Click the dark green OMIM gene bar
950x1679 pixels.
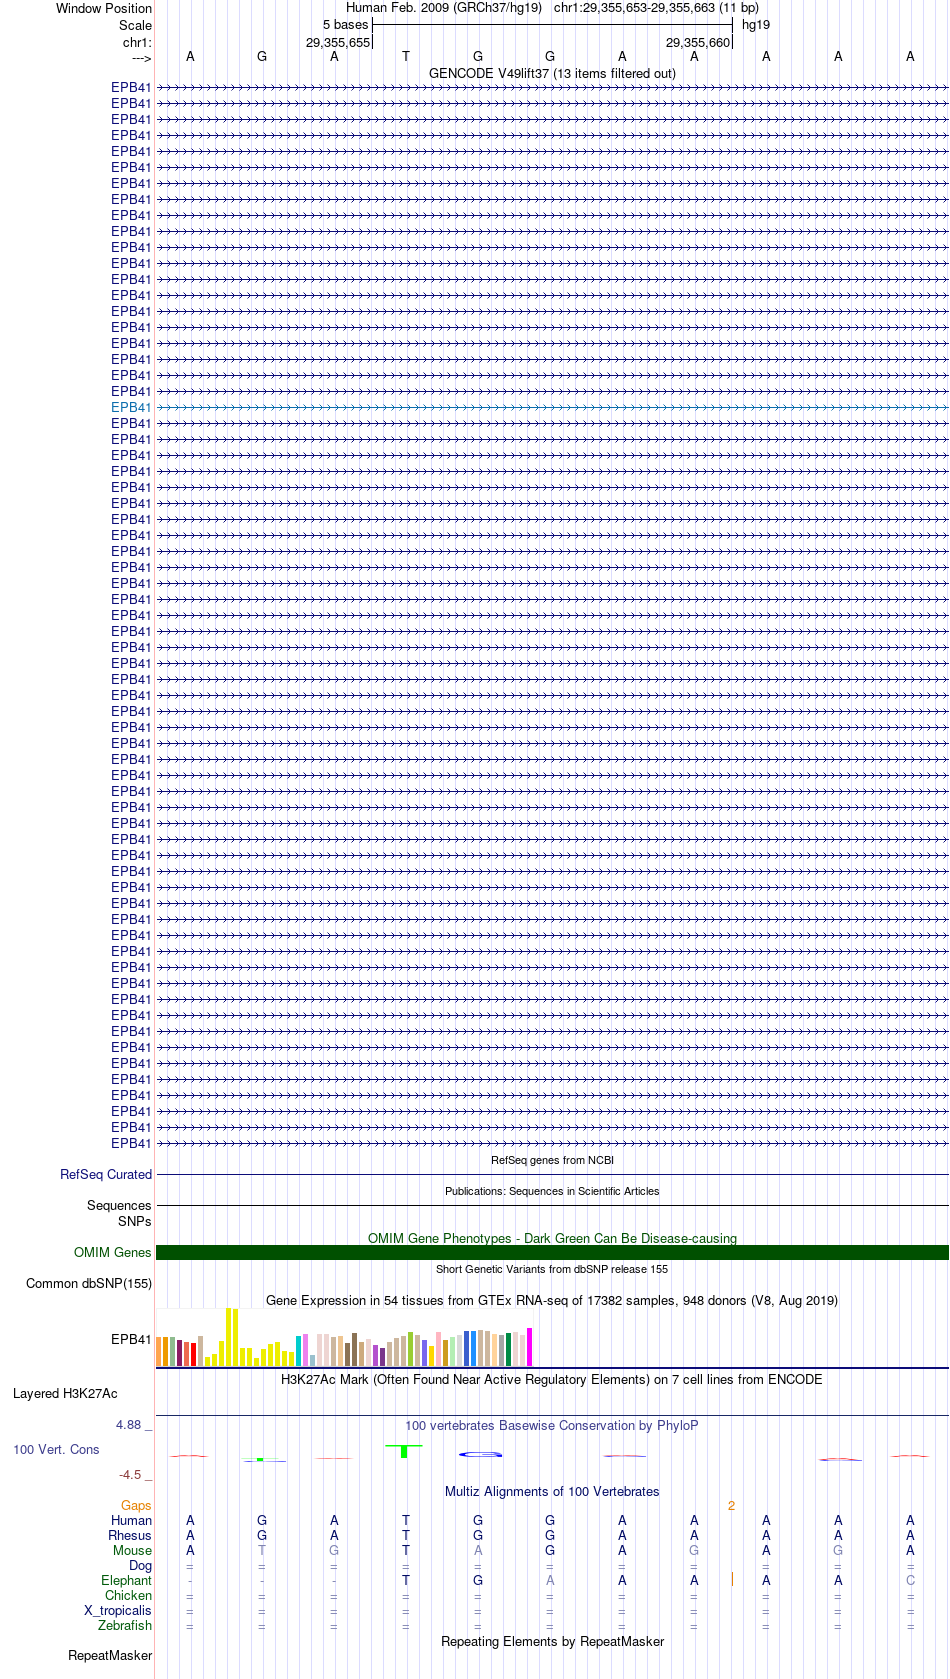pos(552,1252)
